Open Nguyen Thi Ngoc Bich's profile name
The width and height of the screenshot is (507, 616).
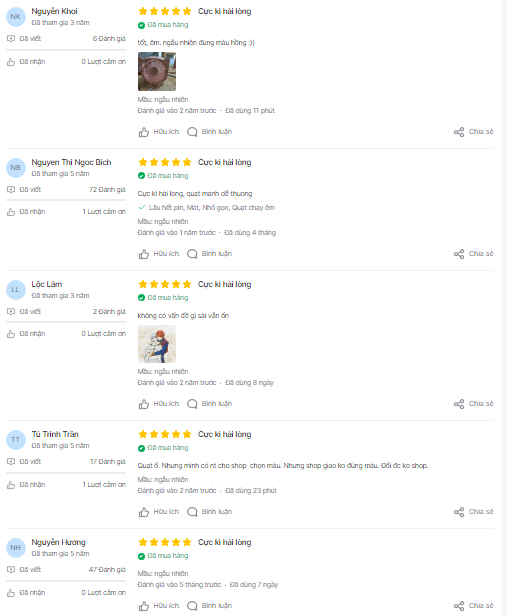click(x=71, y=162)
